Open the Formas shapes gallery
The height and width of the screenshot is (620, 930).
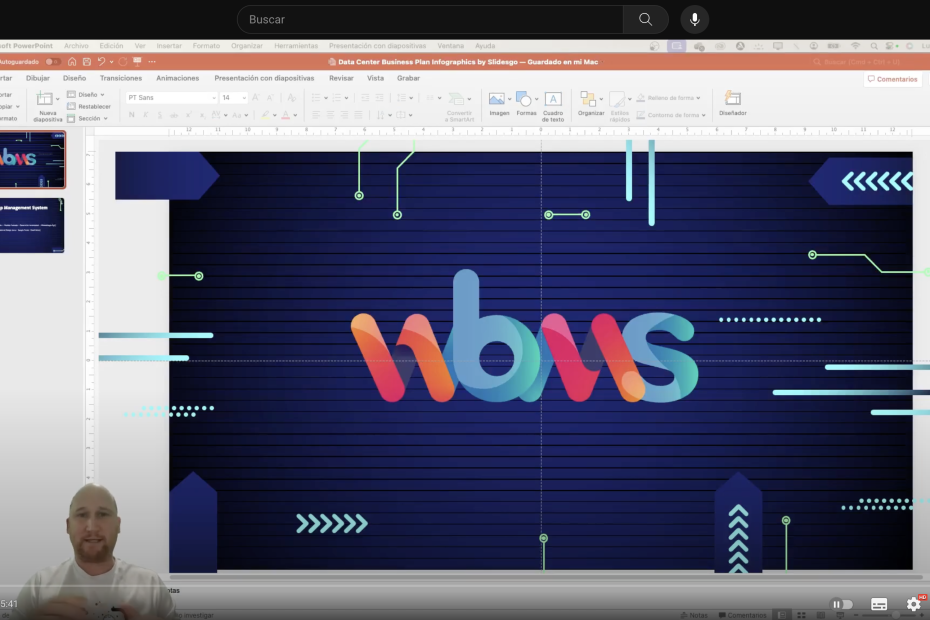click(x=526, y=104)
